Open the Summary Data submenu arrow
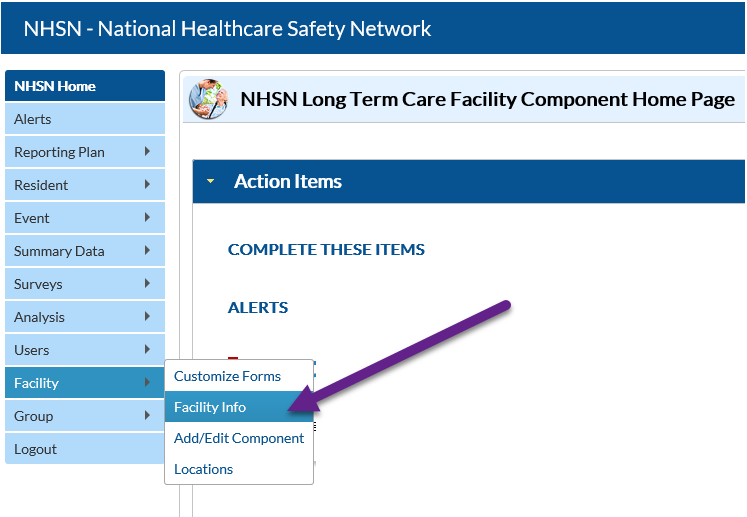 click(x=147, y=251)
